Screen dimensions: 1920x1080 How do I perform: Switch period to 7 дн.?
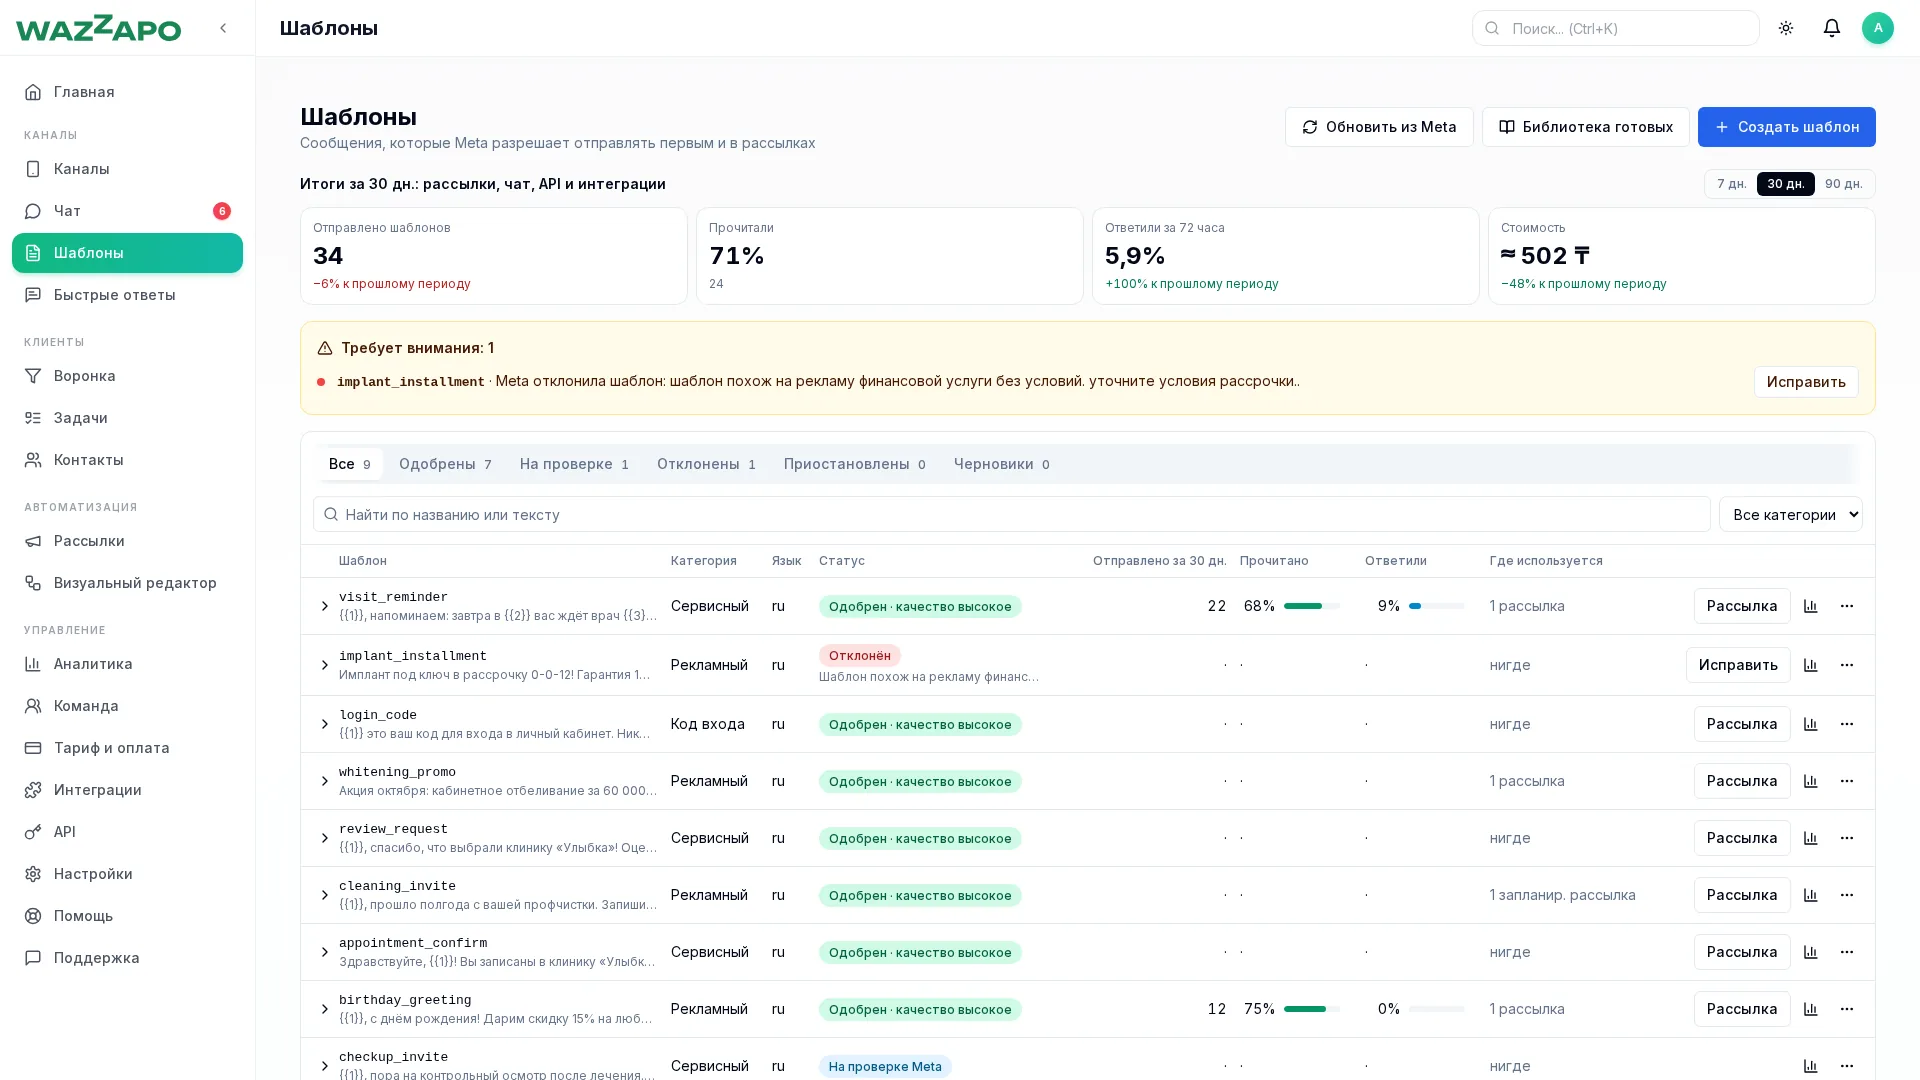(1731, 184)
